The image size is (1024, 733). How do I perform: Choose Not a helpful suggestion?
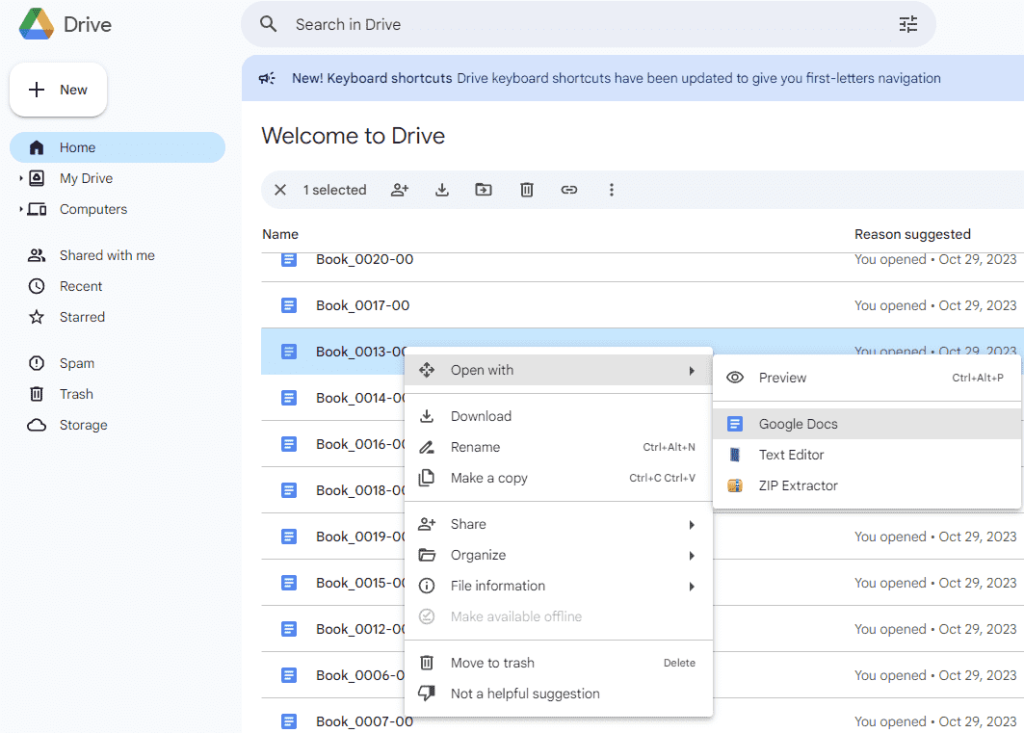click(x=558, y=694)
